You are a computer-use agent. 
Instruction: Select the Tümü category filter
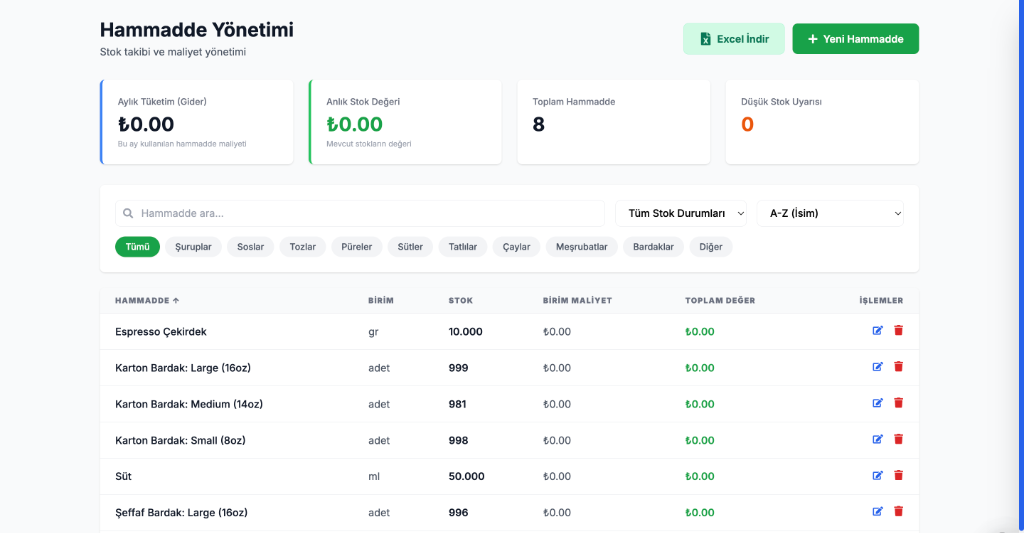pyautogui.click(x=137, y=247)
